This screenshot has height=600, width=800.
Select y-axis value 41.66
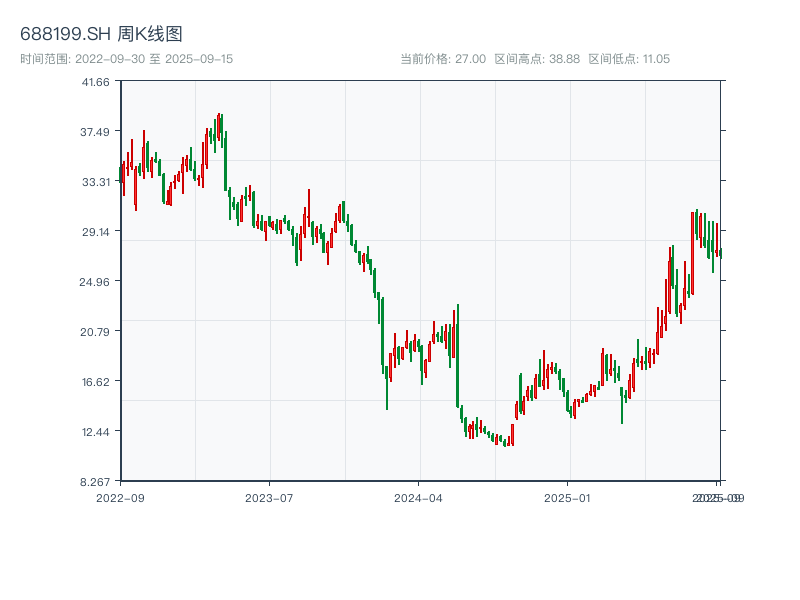tap(95, 82)
